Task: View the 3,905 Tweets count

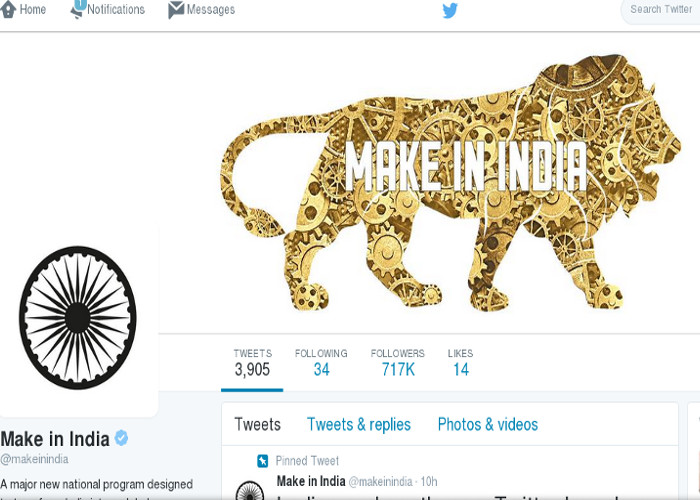Action: point(252,362)
